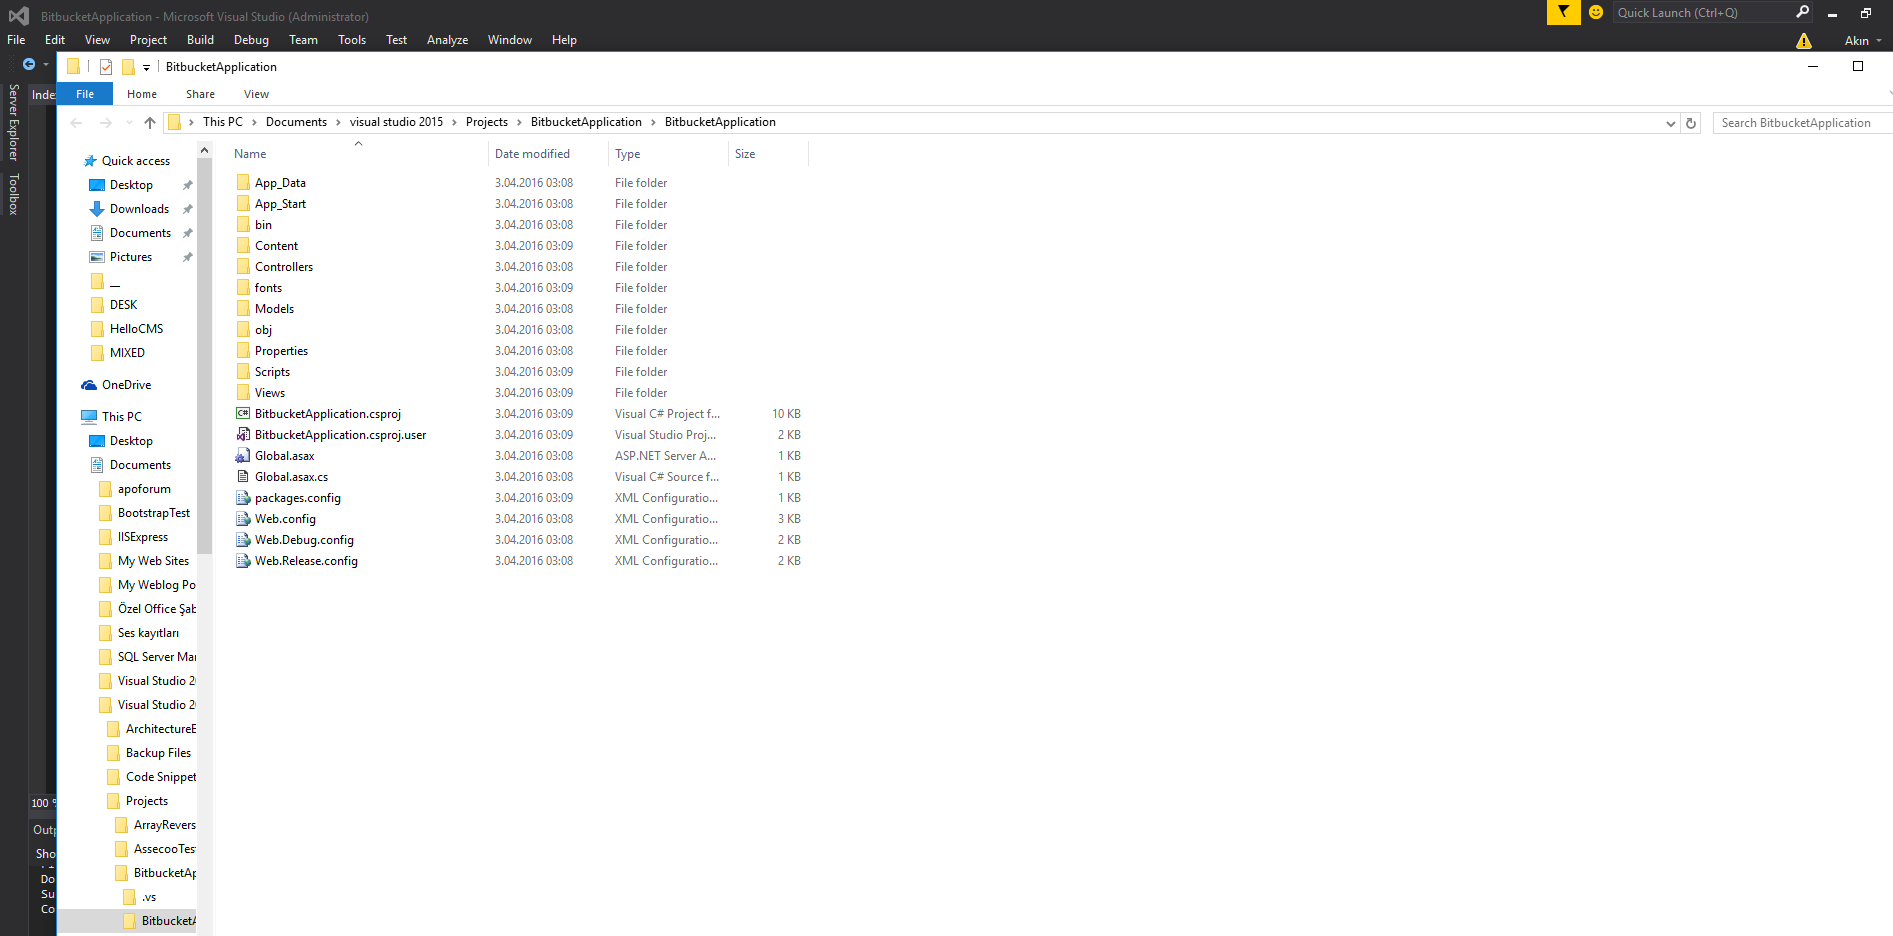Click the Web.Release.config file icon

click(243, 560)
